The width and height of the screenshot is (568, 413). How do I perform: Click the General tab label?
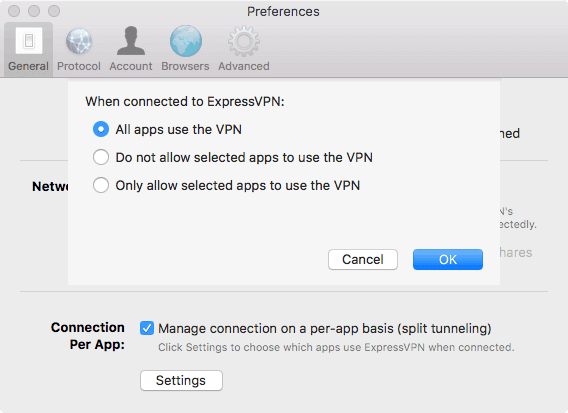28,66
